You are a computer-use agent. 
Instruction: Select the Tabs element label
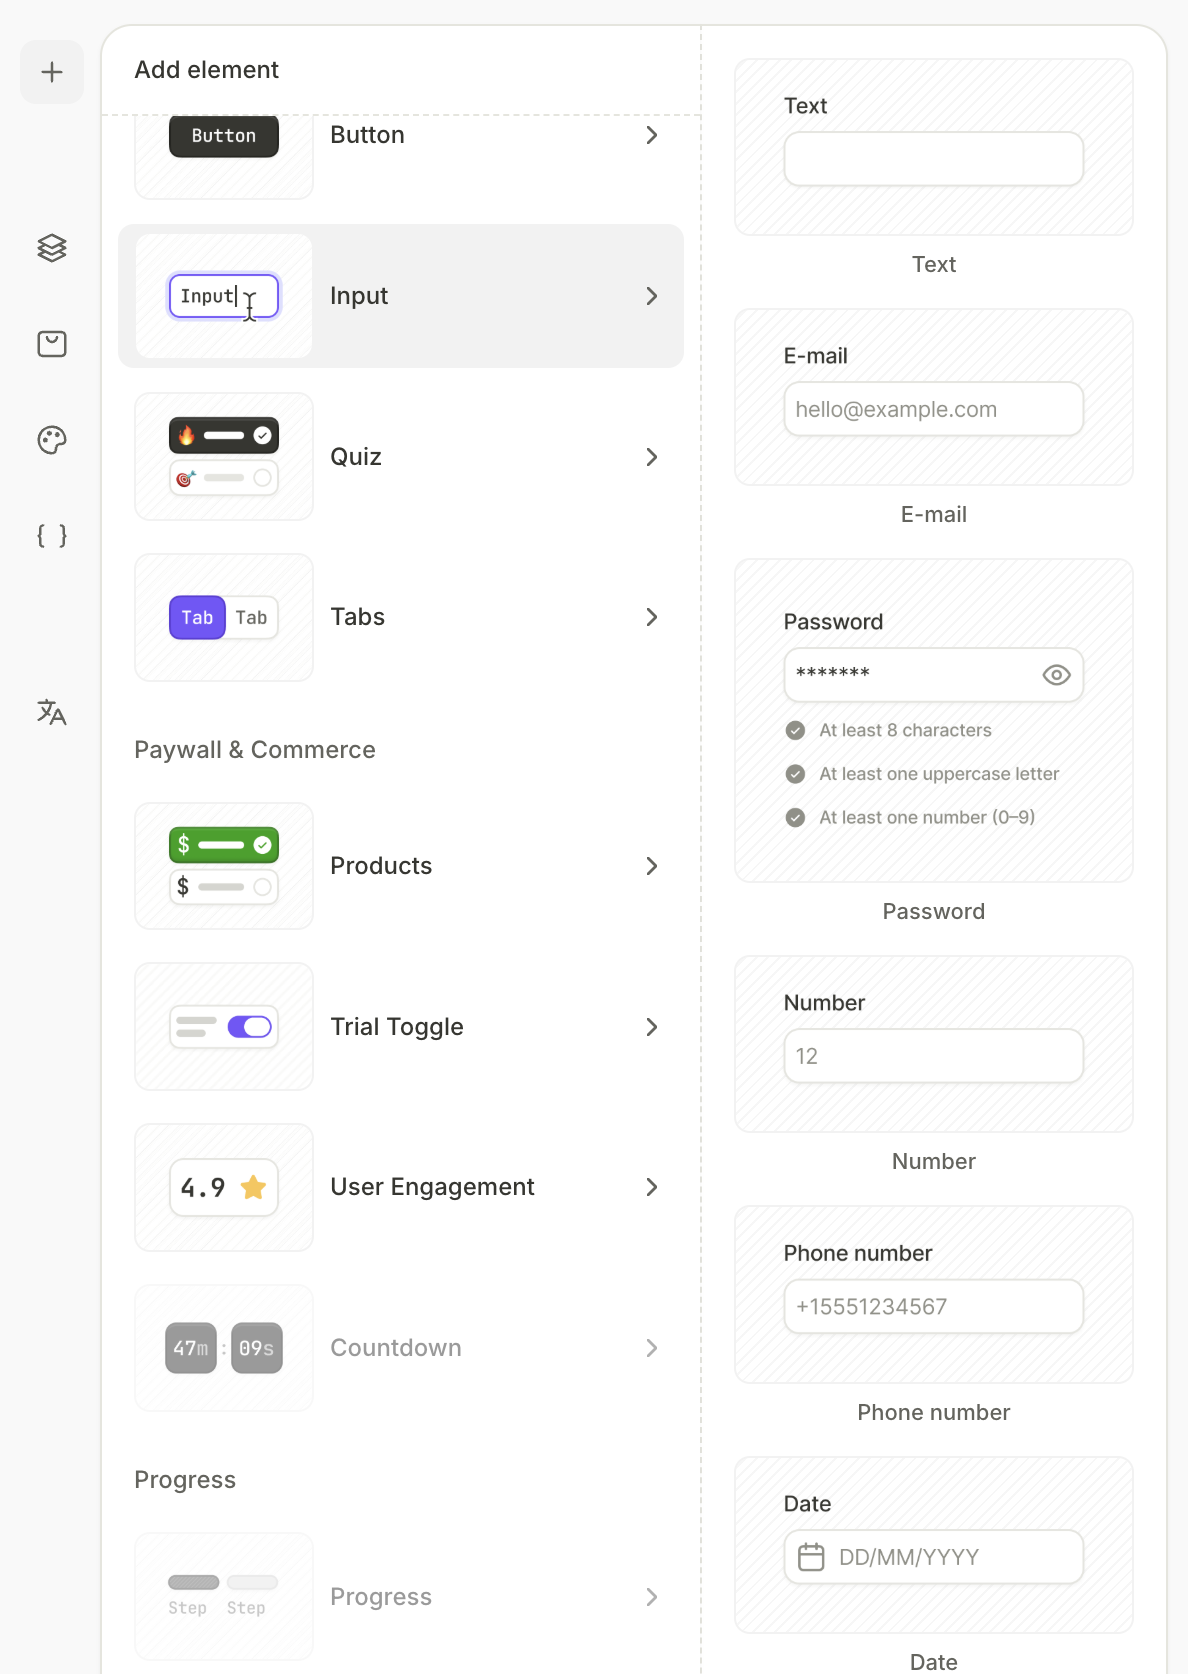pyautogui.click(x=357, y=617)
